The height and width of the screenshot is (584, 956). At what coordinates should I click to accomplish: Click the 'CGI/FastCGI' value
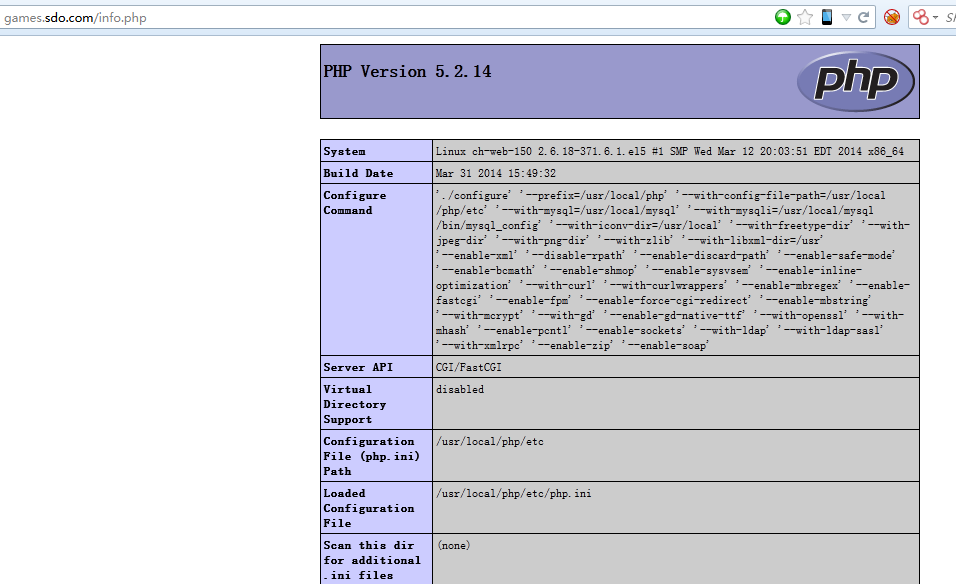coord(469,367)
